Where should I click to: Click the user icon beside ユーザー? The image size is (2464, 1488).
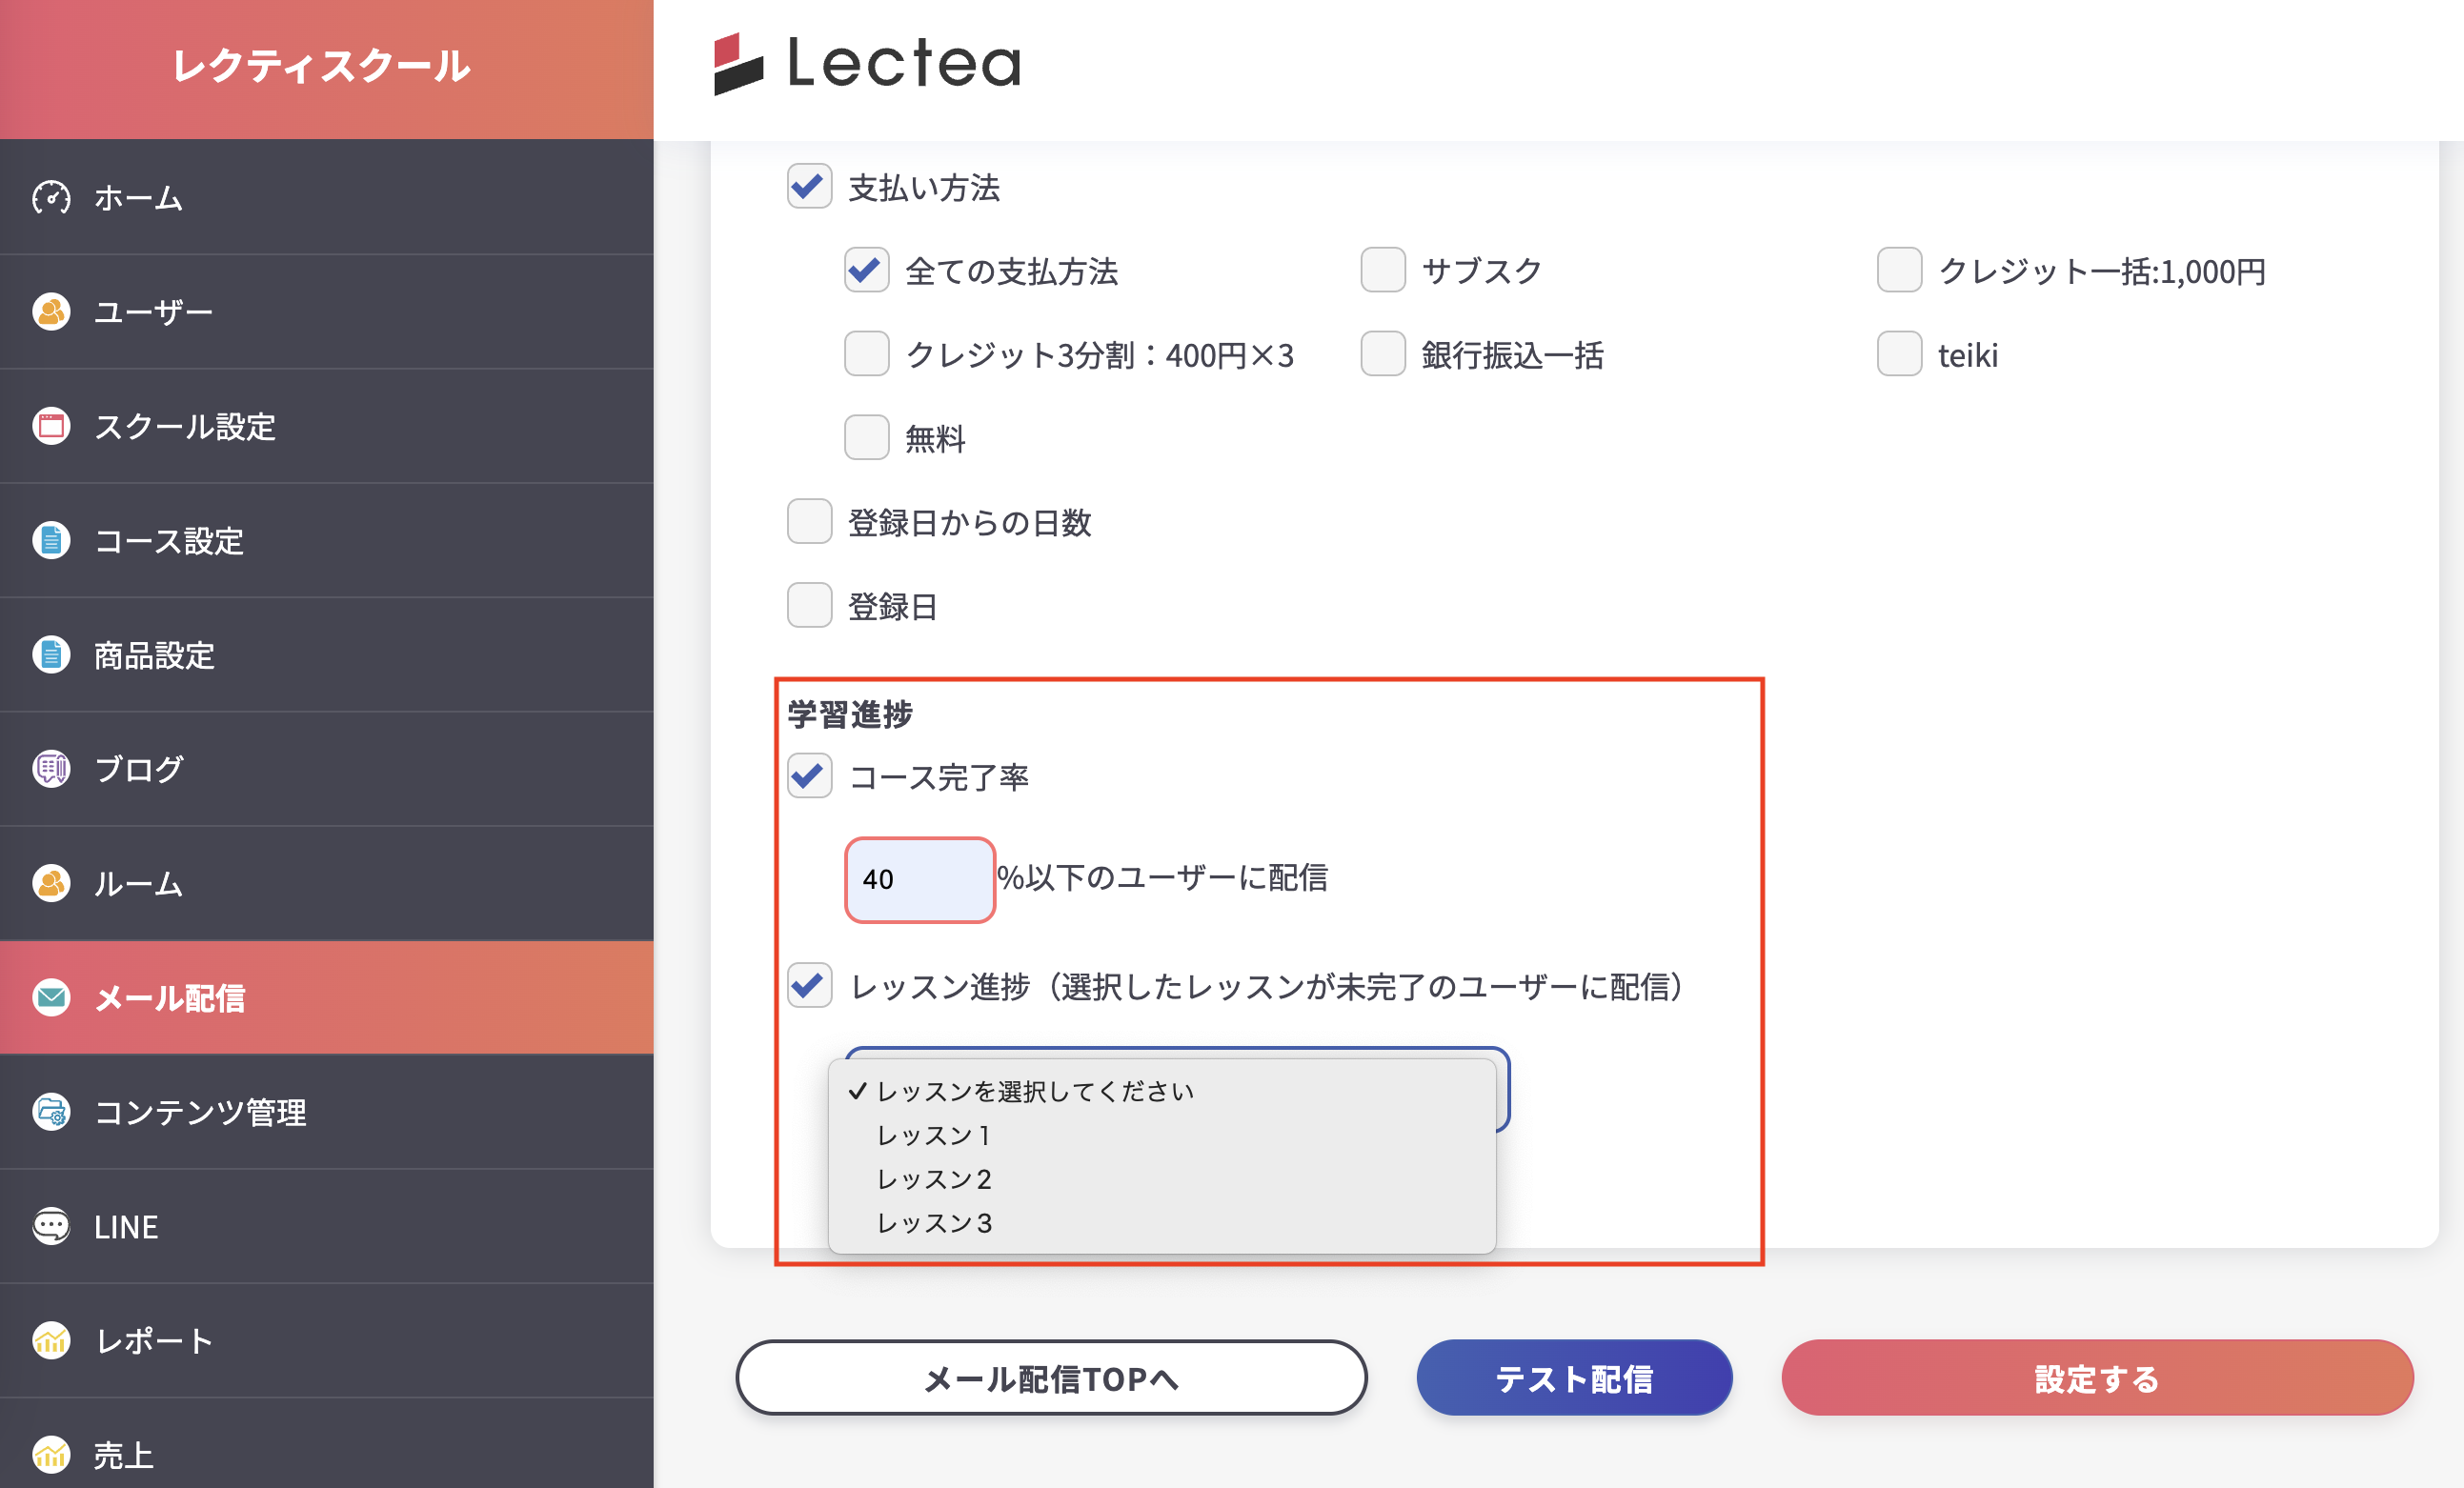(x=51, y=312)
